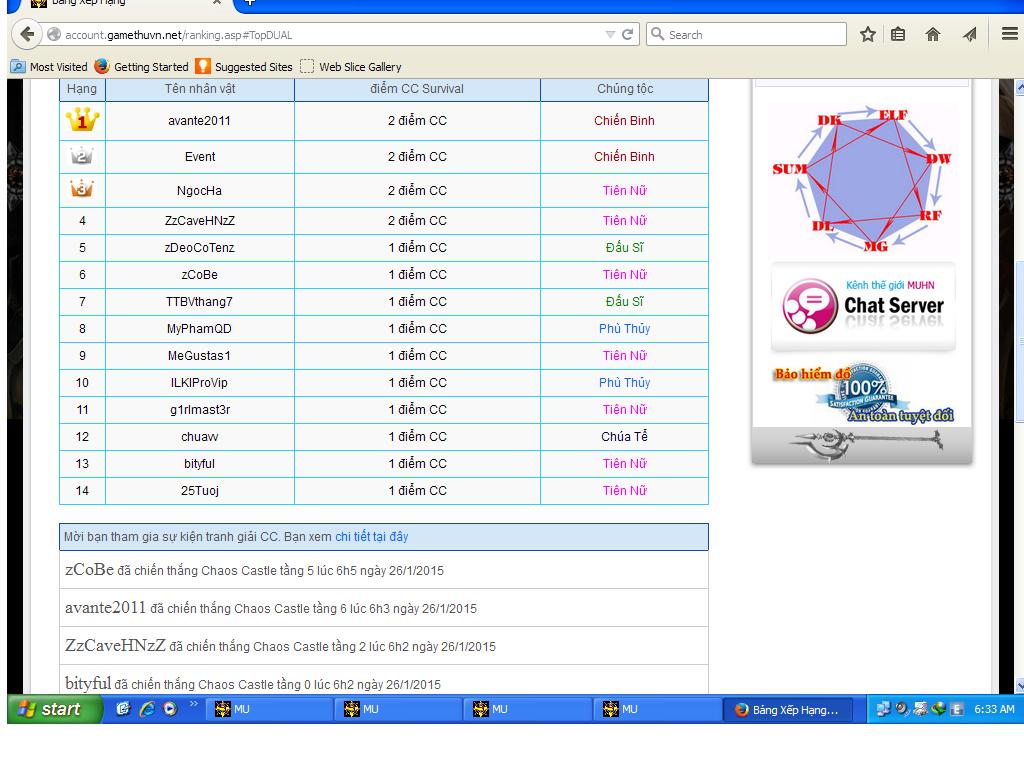The image size is (1024, 768).
Task: Click the magnifier icon in the Search box
Action: coord(658,34)
